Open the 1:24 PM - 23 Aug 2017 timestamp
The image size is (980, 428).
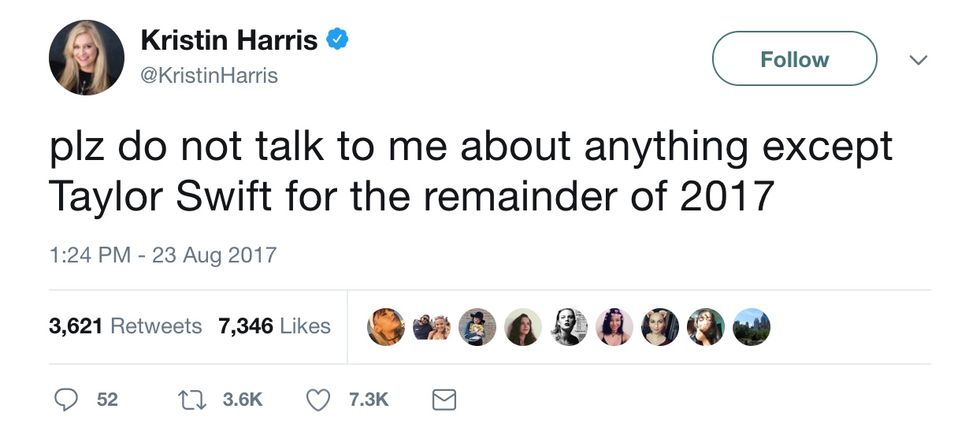[x=162, y=256]
